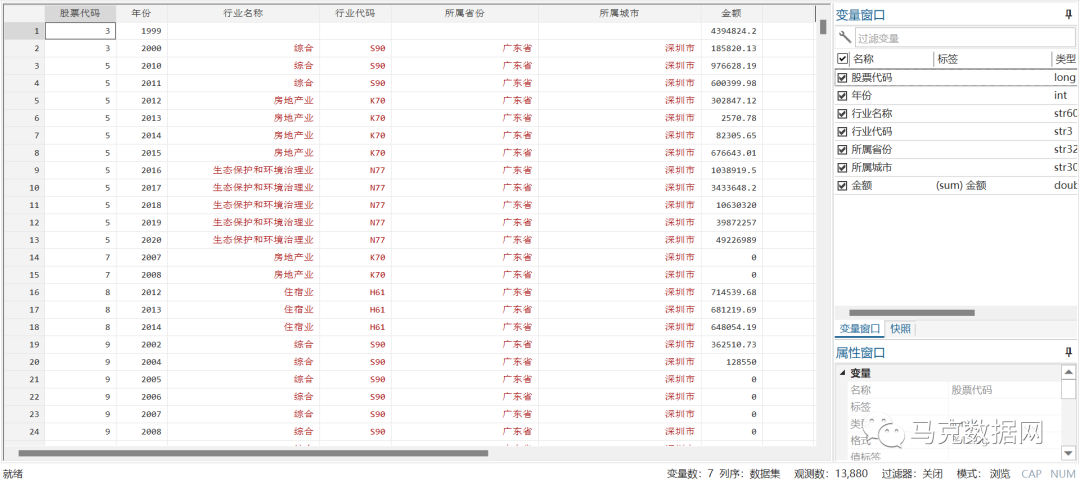Click the H61 cell in row 17
This screenshot has width=1080, height=480.
click(x=355, y=309)
